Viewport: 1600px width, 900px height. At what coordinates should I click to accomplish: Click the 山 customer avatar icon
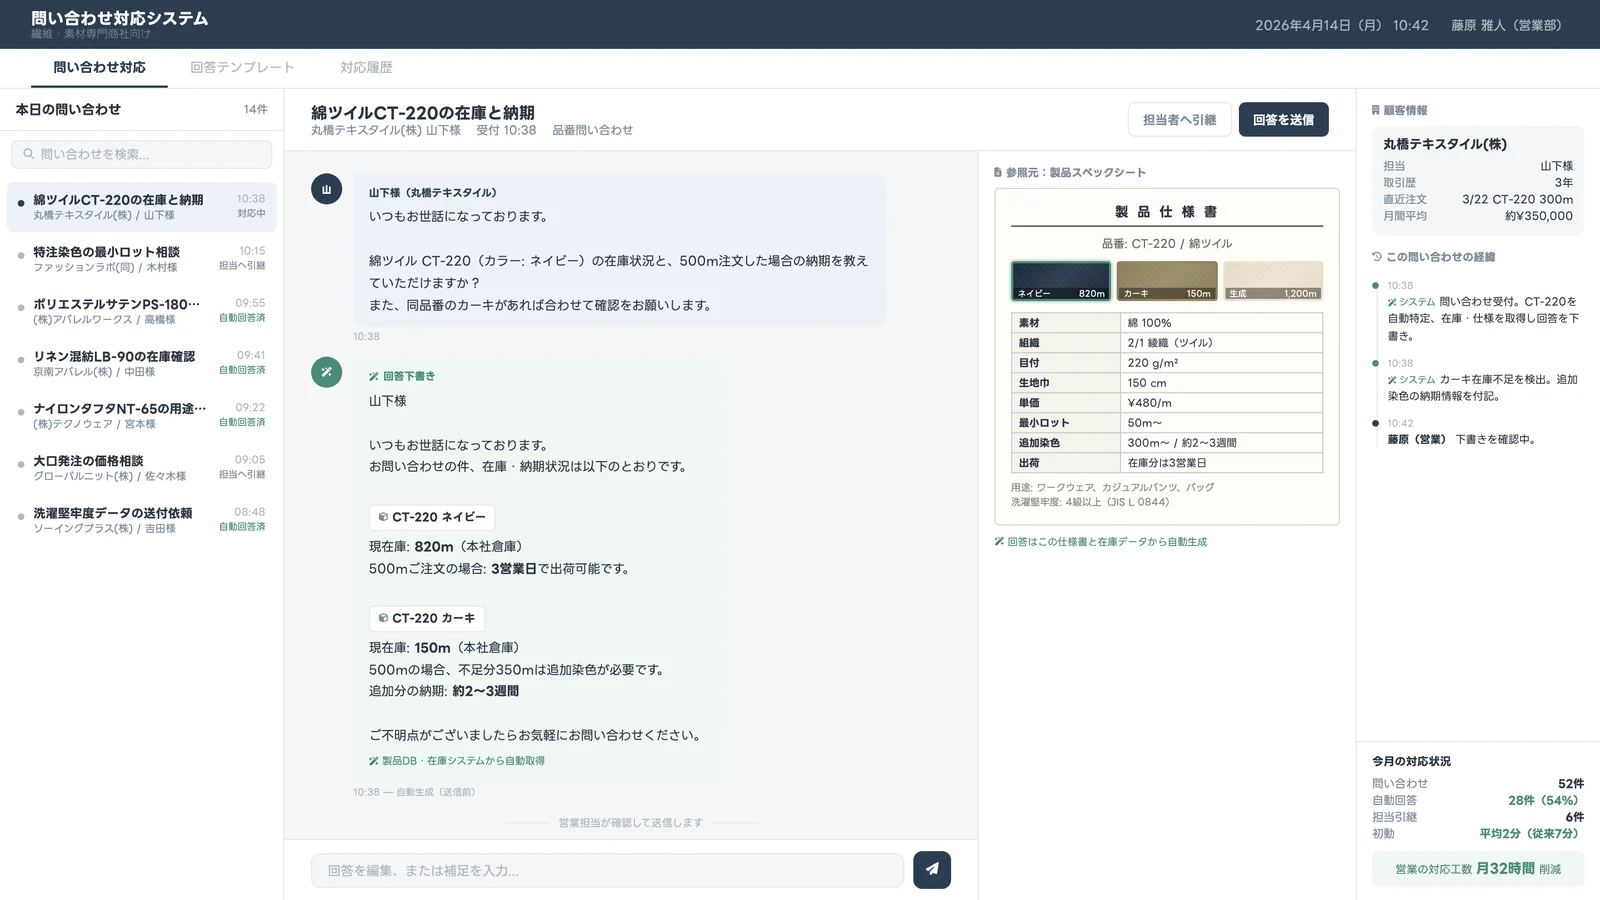point(326,189)
